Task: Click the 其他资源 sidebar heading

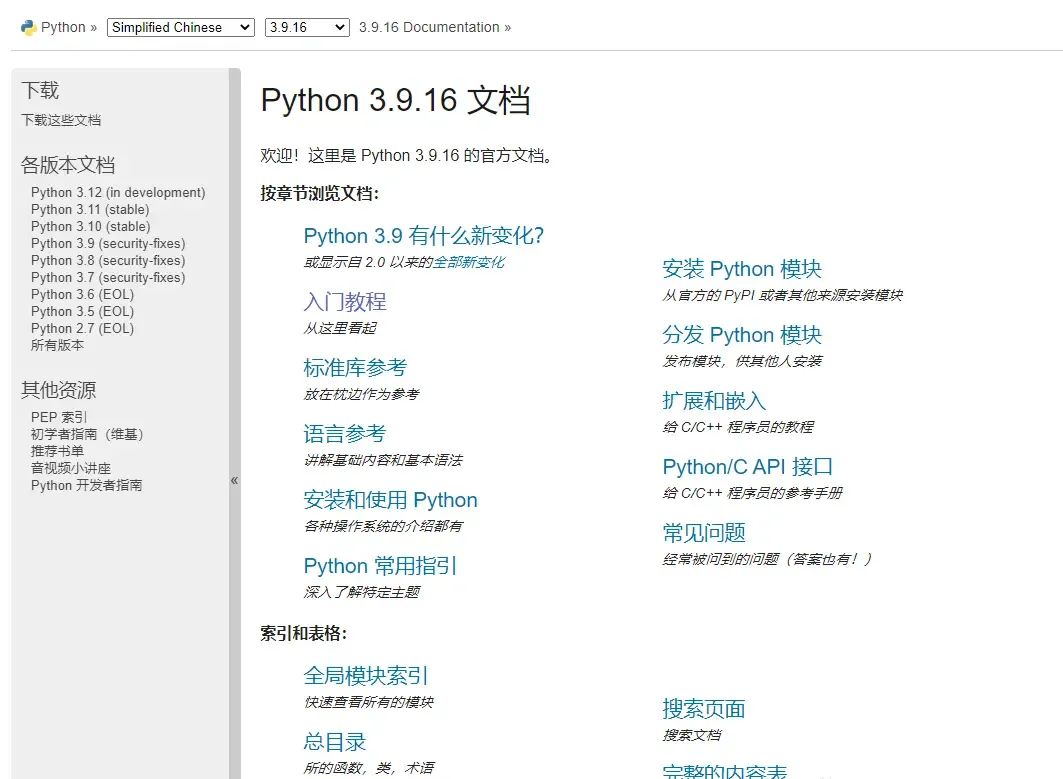Action: click(58, 389)
